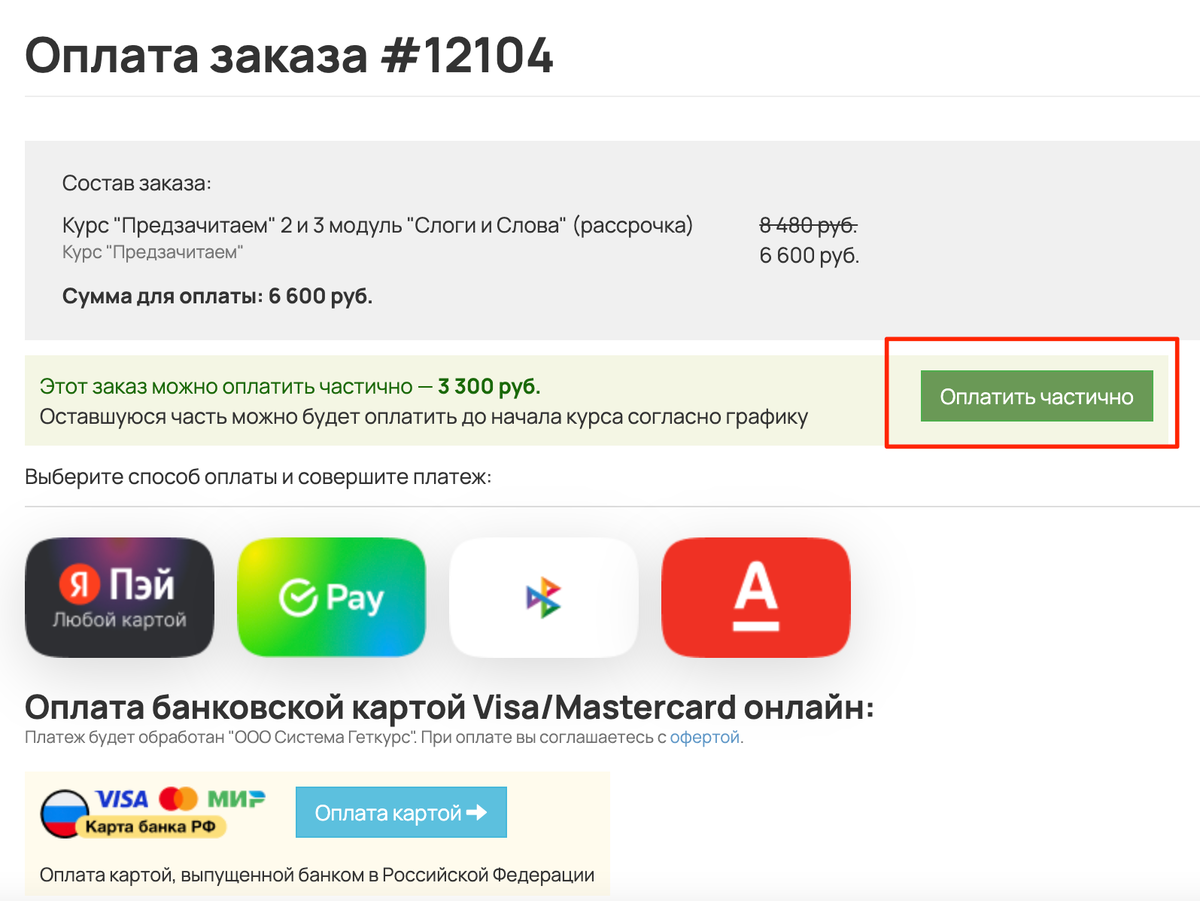
Task: Select the green SberPay payment option
Action: (x=331, y=598)
